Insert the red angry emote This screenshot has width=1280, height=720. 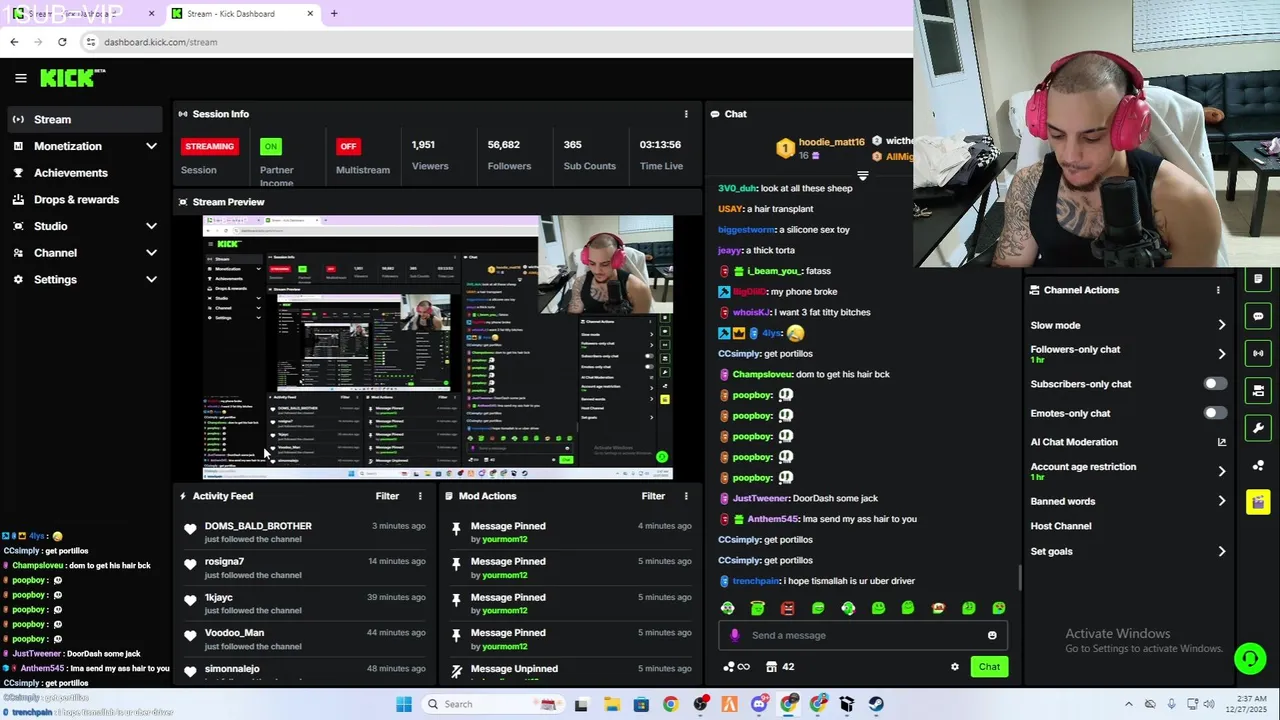pyautogui.click(x=788, y=608)
